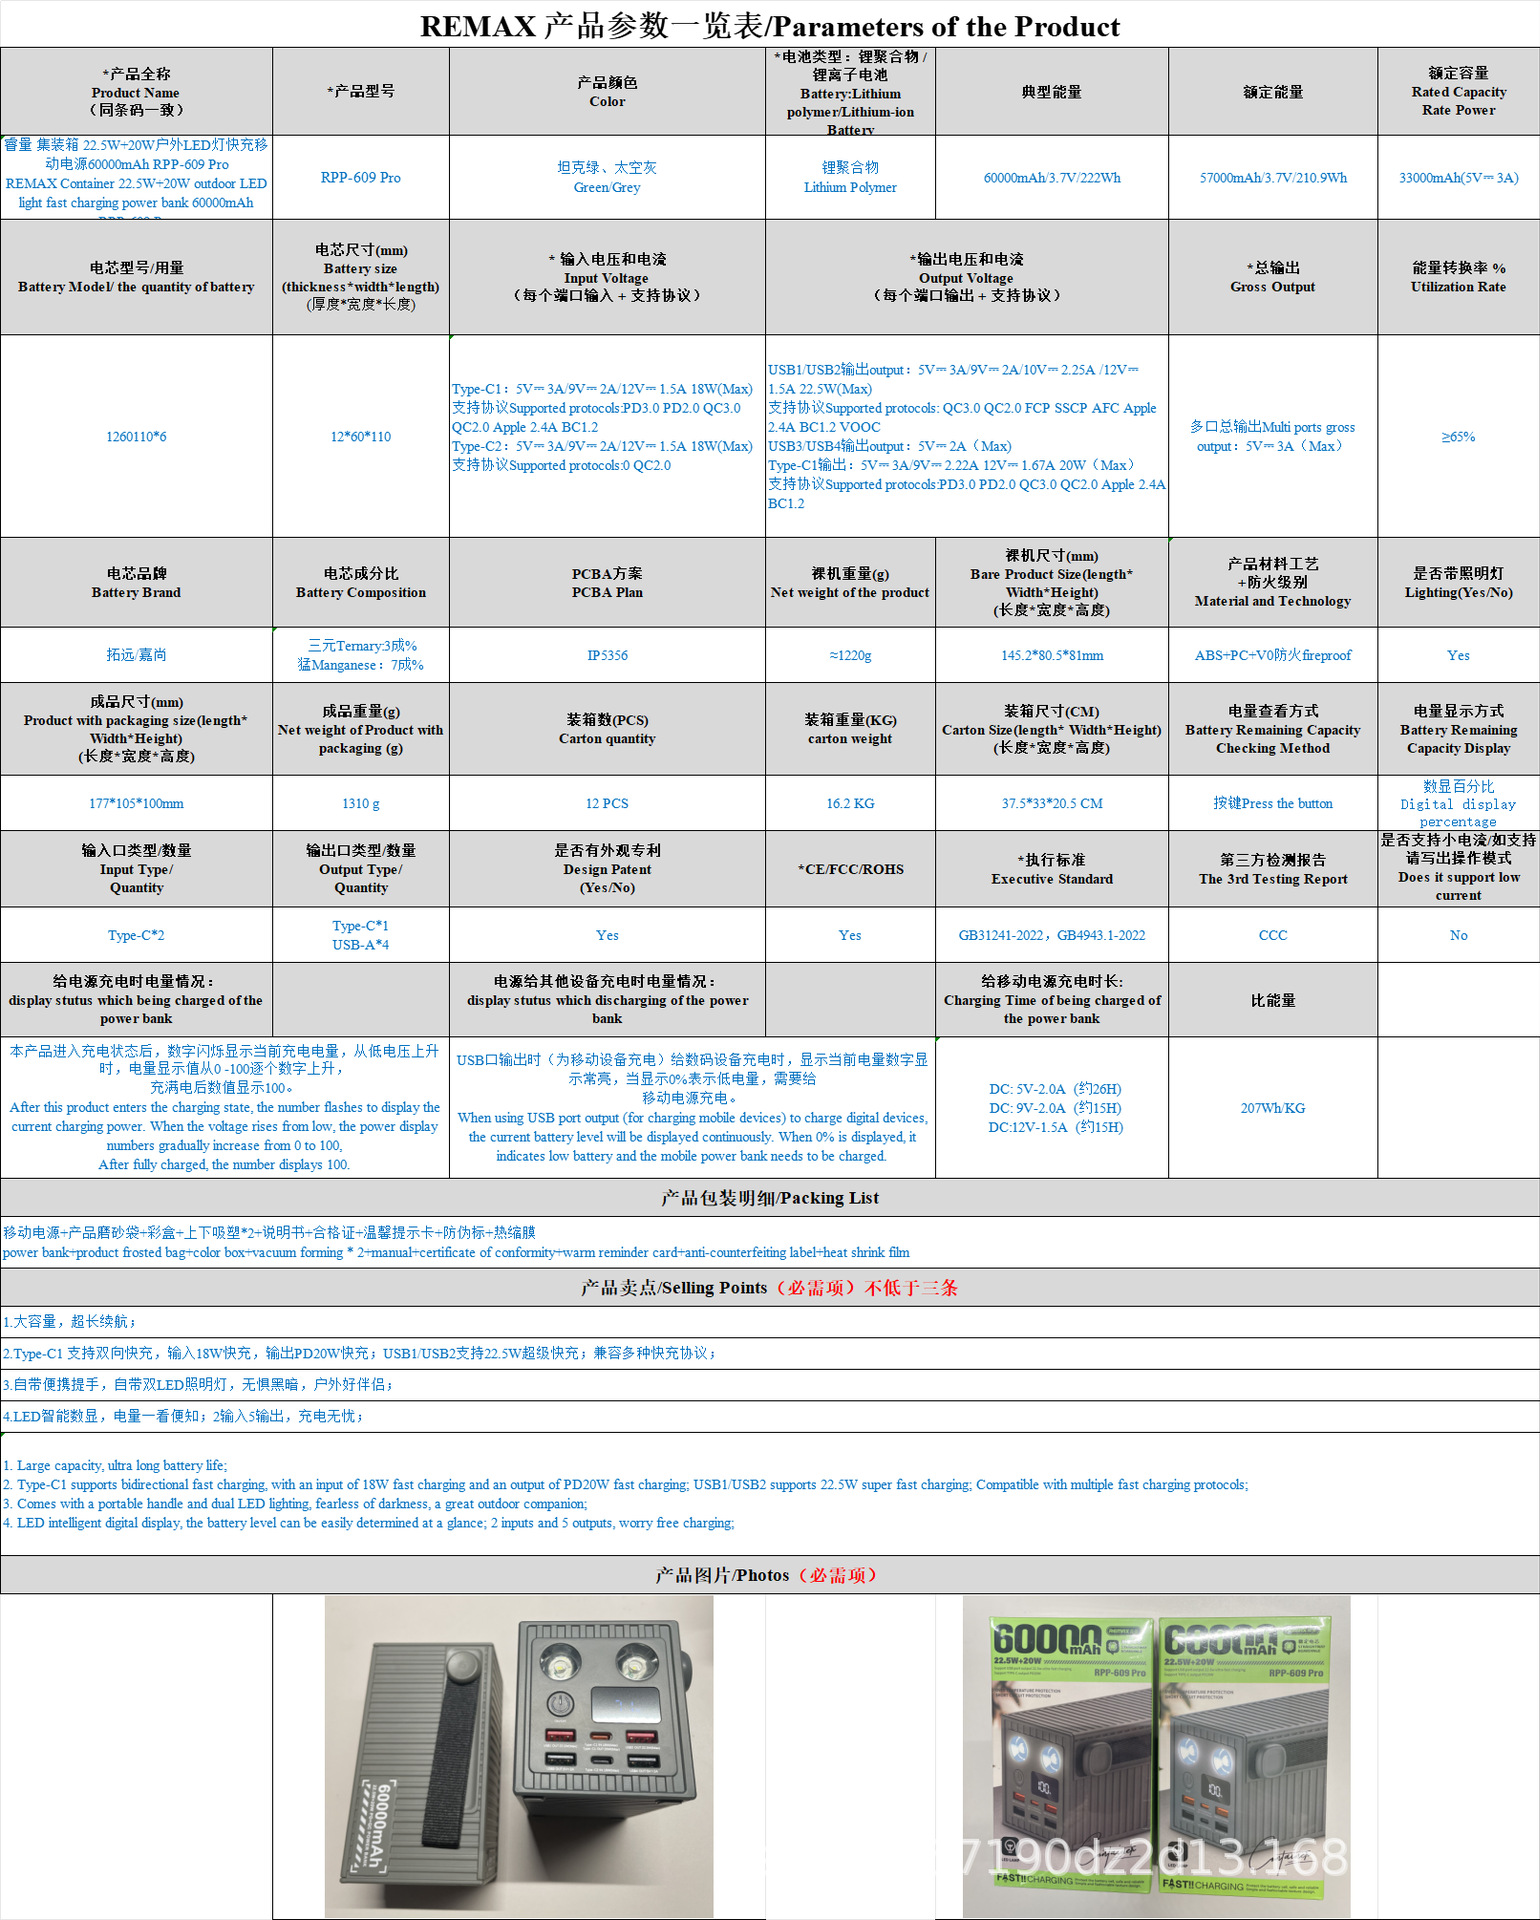Select the "产品包装明细/Packing List" section header
This screenshot has width=1540, height=1920.
(770, 1198)
